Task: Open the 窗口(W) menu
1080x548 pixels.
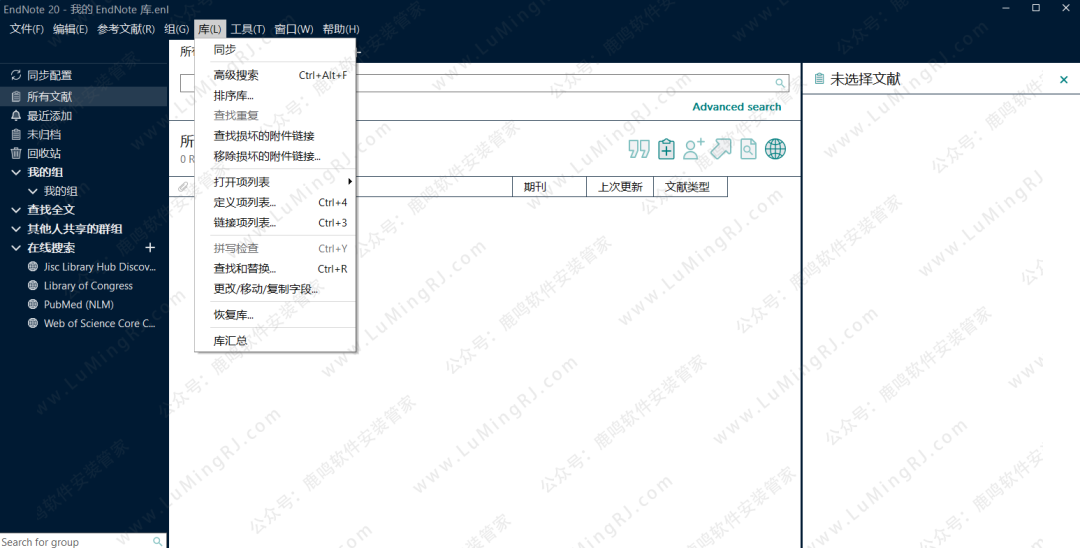Action: coord(294,29)
